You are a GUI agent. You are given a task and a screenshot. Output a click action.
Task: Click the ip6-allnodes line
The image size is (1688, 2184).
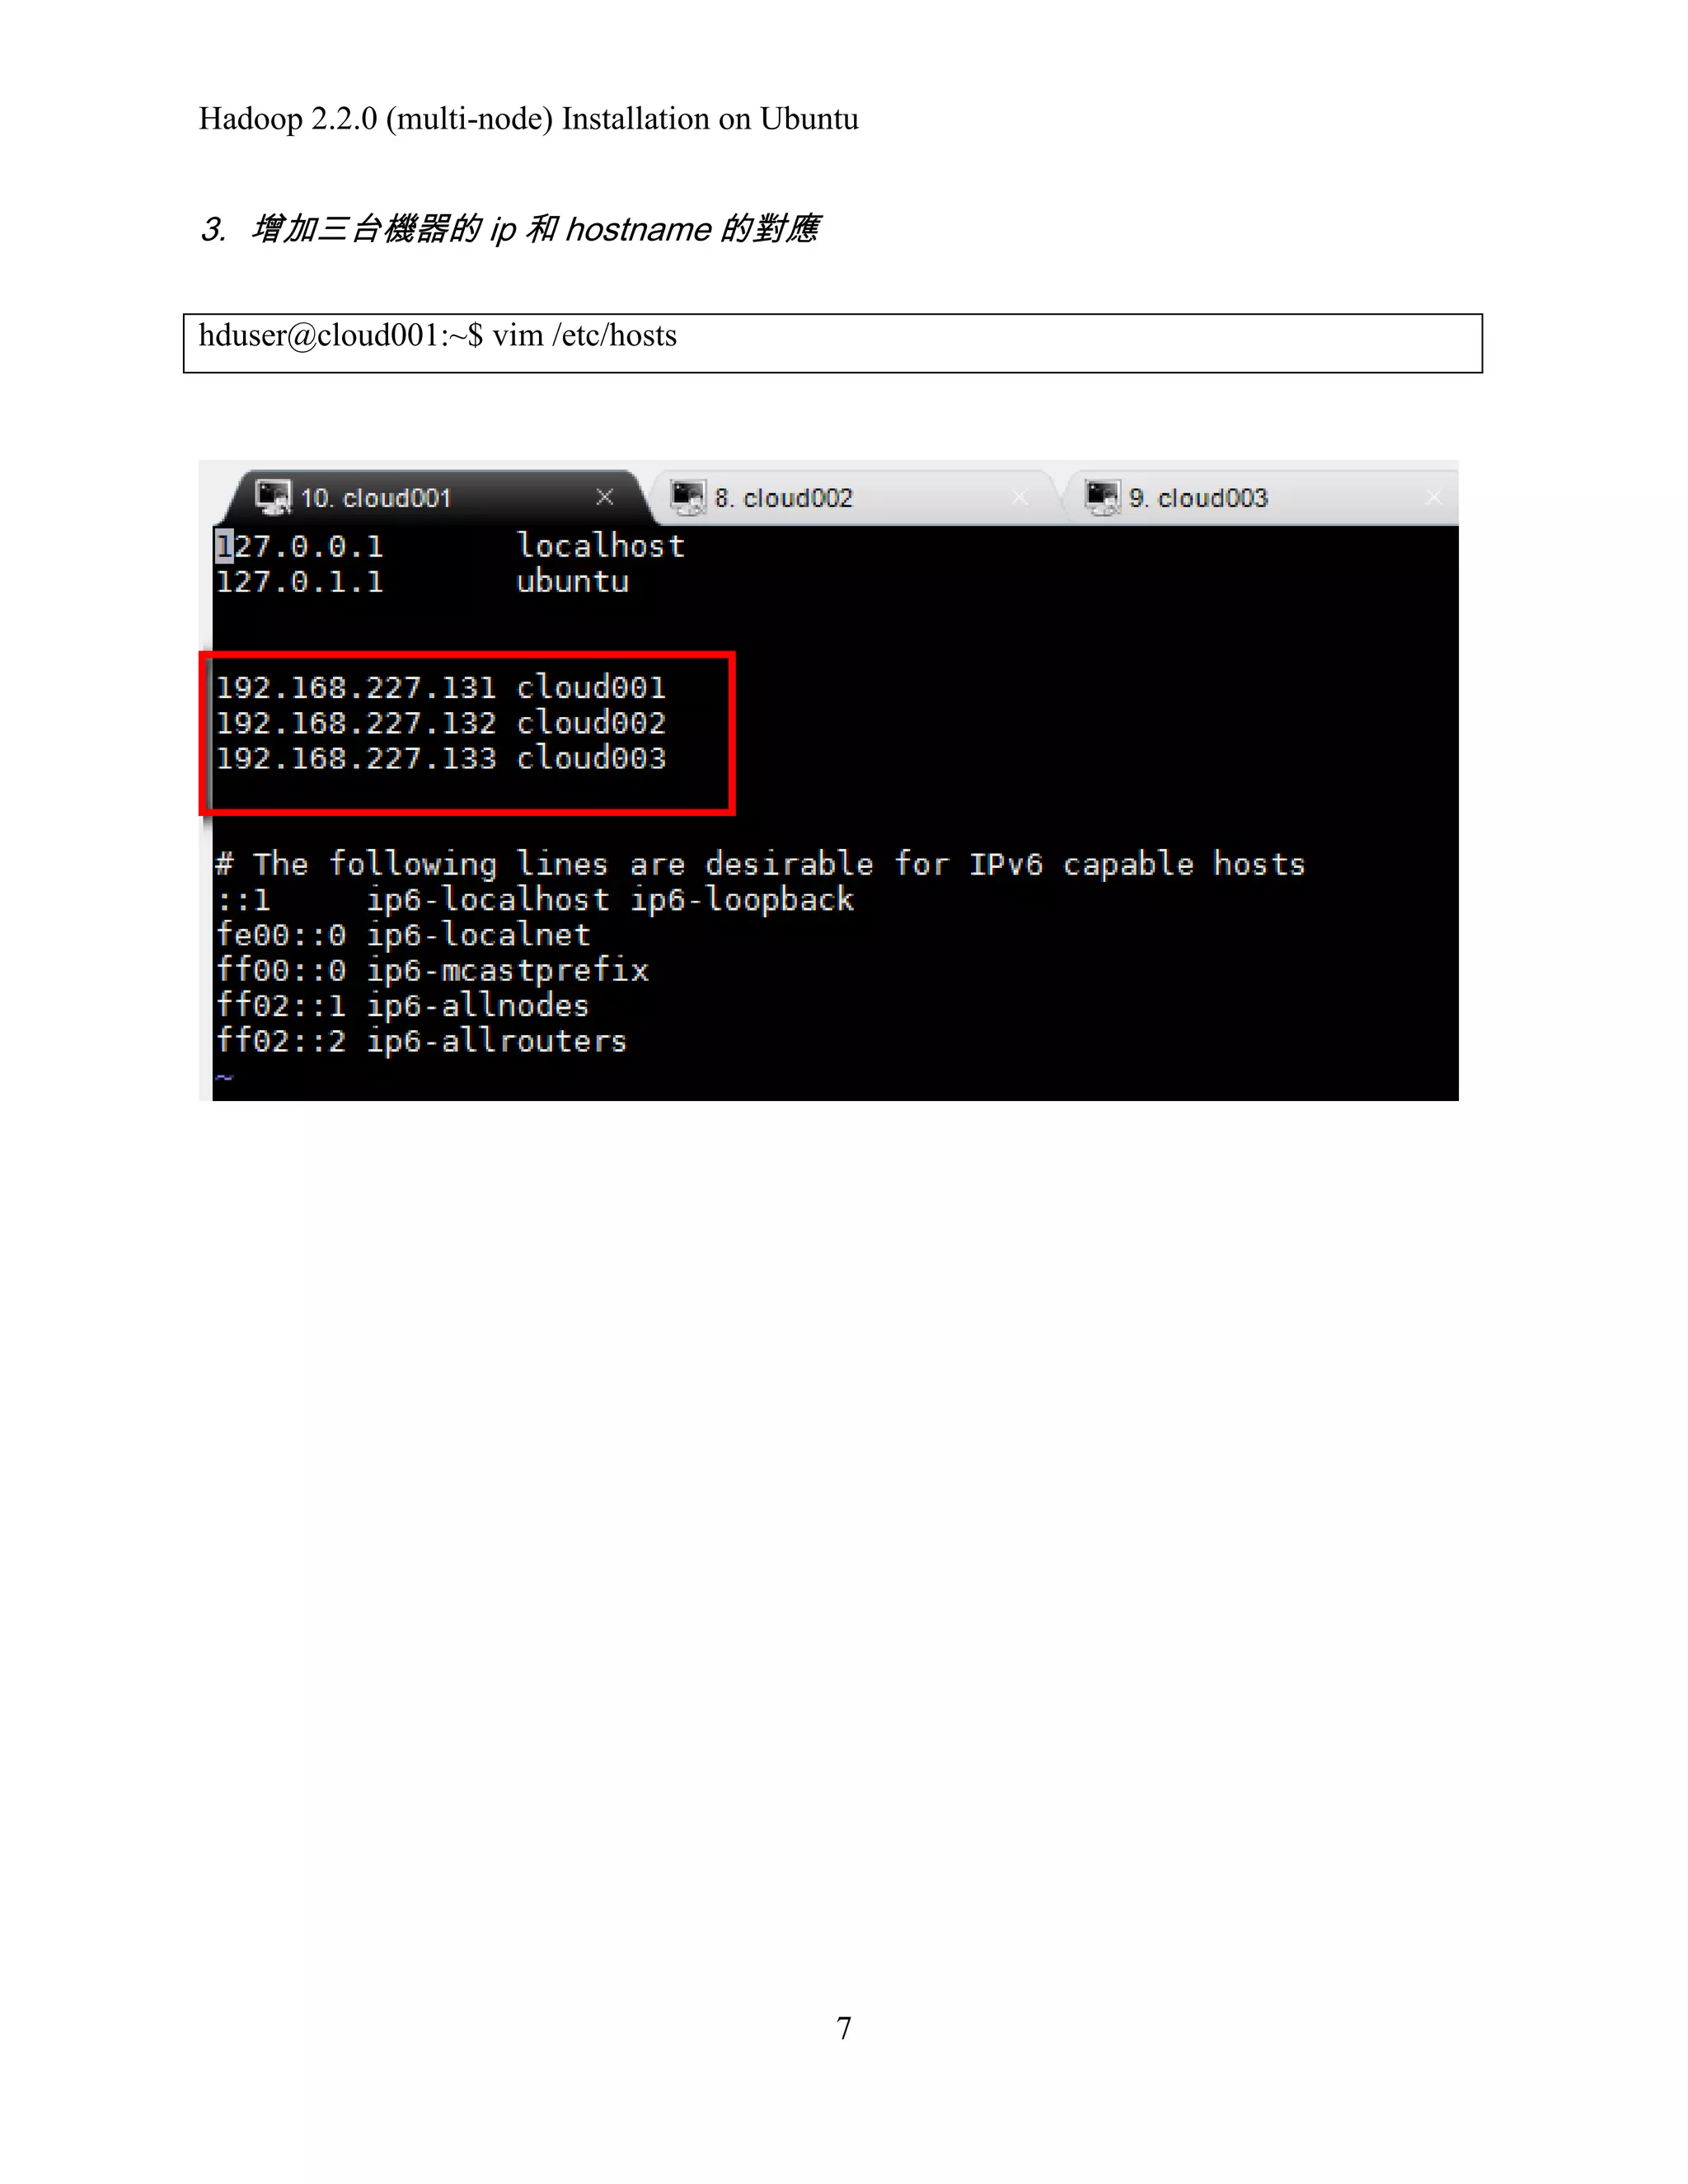point(402,1006)
